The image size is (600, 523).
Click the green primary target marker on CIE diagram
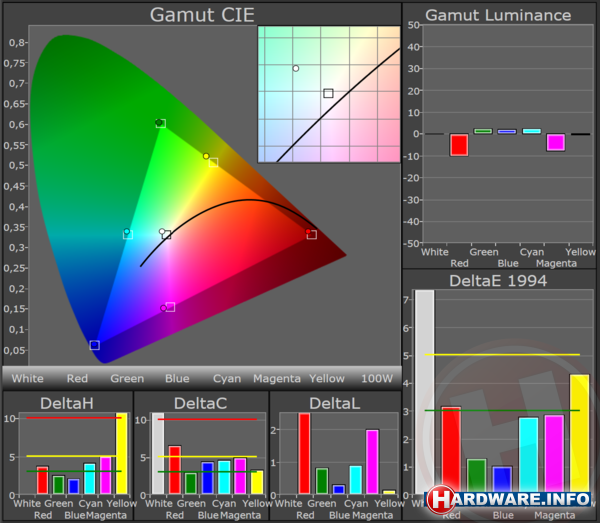click(x=161, y=123)
